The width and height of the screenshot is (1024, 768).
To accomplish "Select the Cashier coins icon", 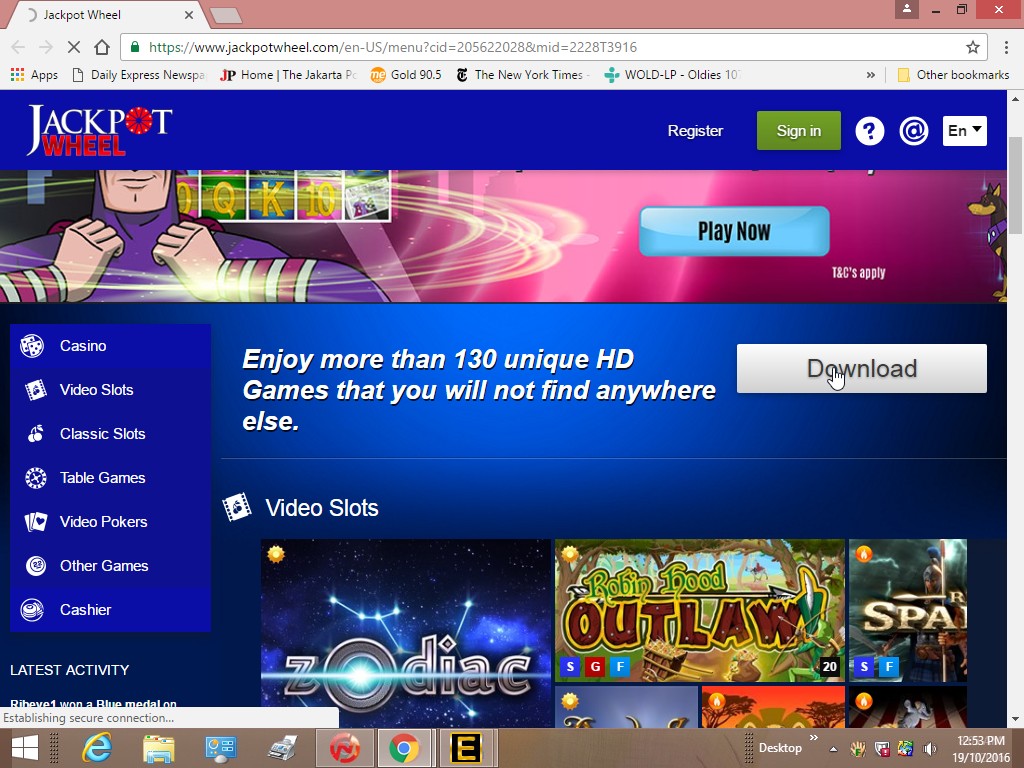I will click(32, 610).
